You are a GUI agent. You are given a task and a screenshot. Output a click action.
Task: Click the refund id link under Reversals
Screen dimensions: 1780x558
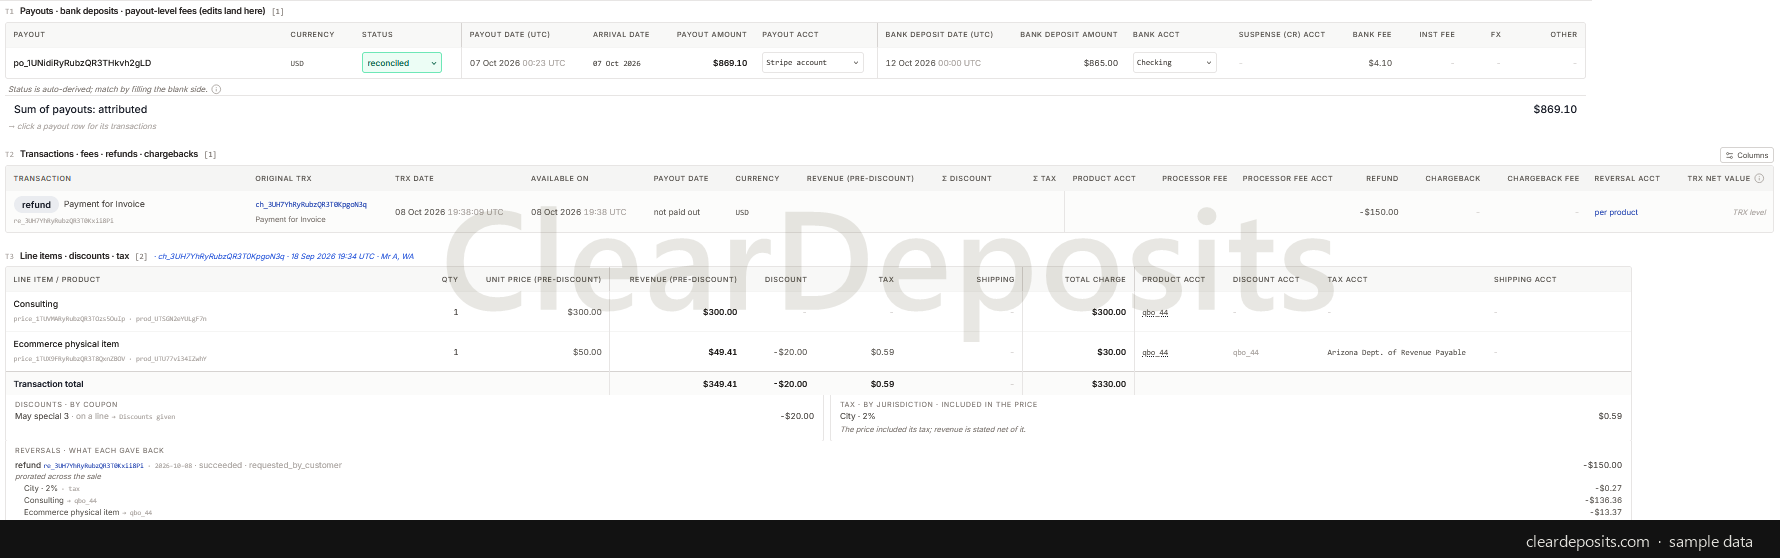[x=95, y=465]
